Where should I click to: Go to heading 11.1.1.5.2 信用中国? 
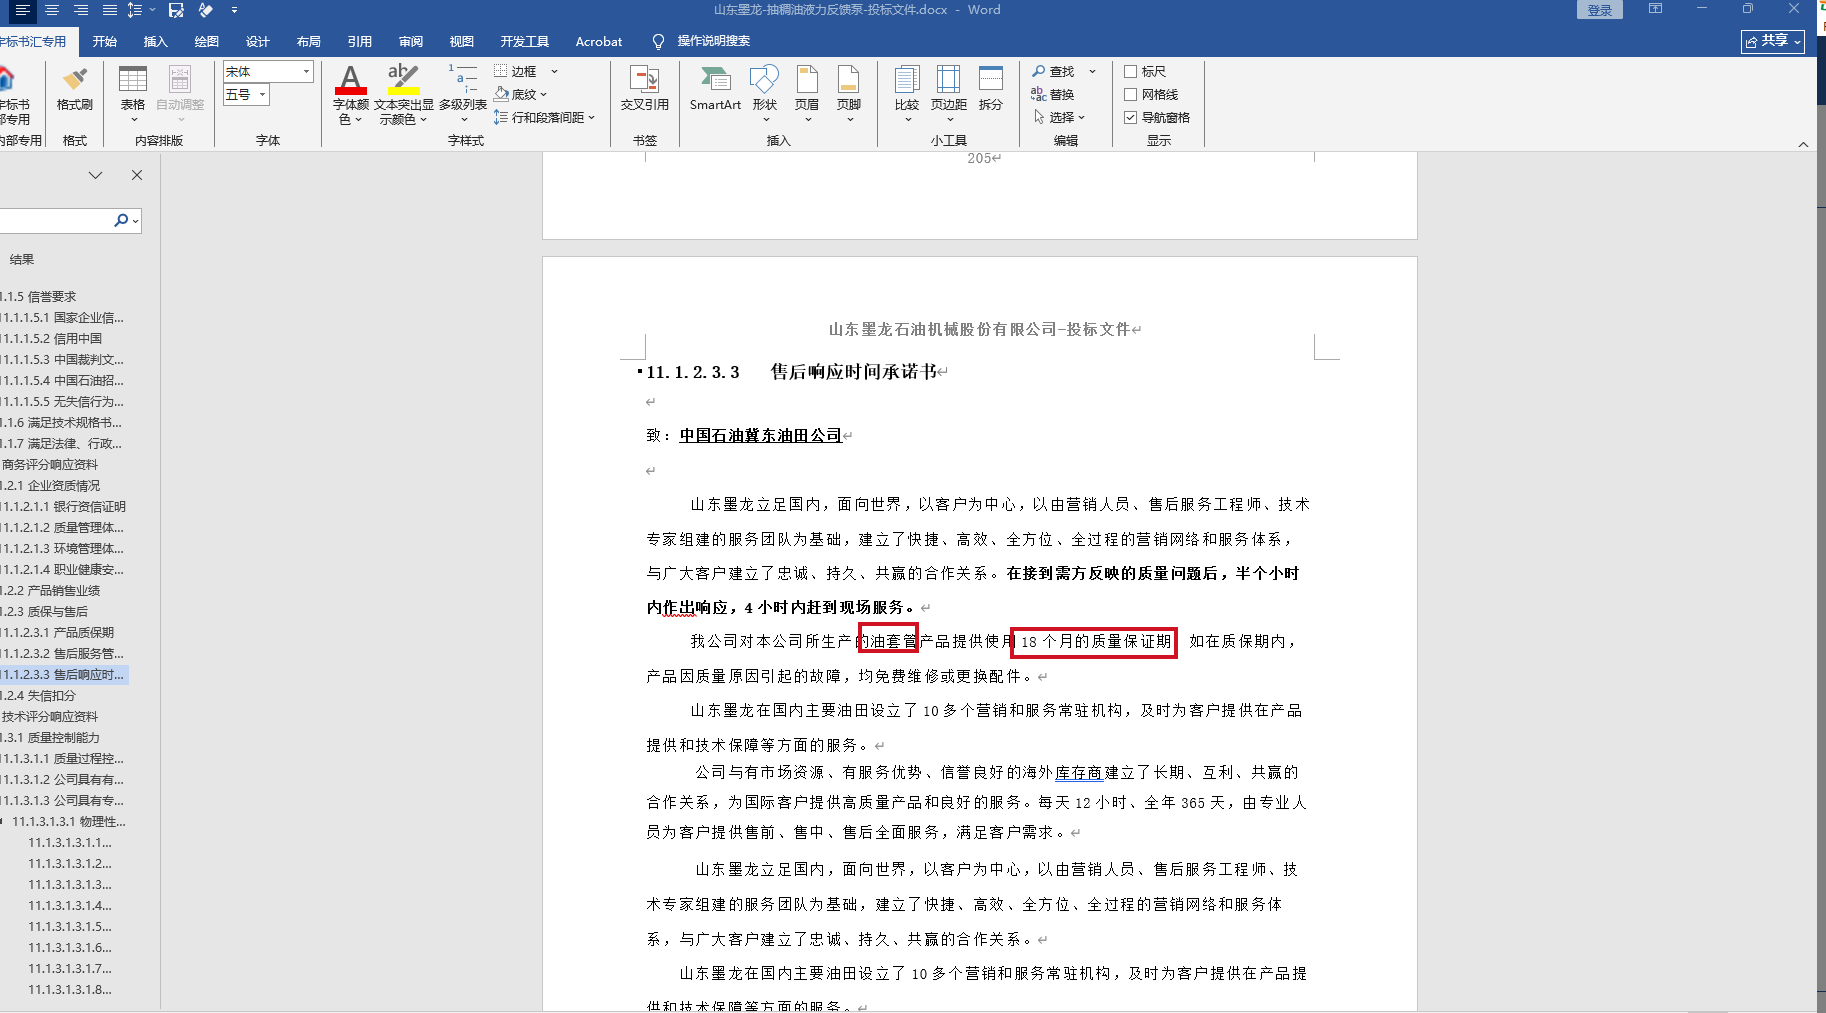tap(52, 338)
